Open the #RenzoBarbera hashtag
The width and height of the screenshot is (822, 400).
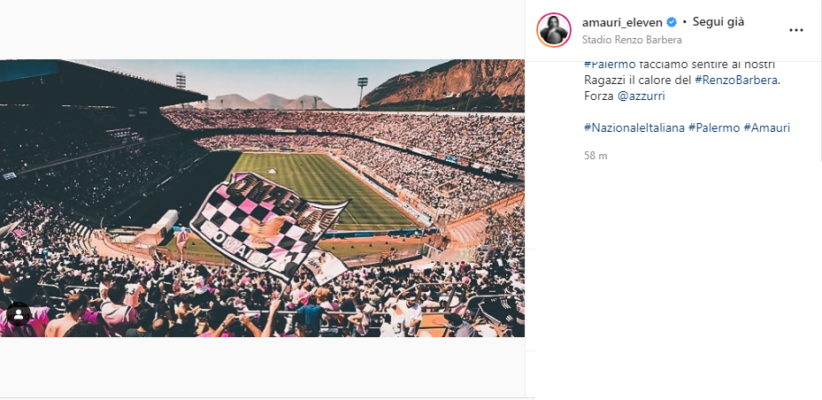(x=736, y=80)
